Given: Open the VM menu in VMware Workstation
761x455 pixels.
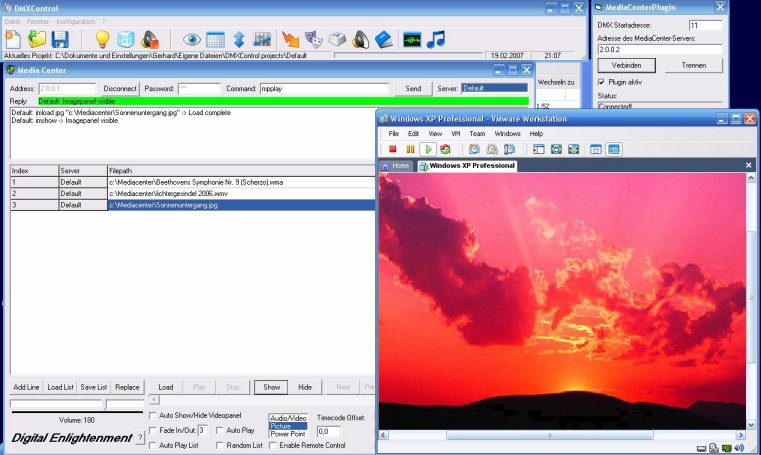Looking at the screenshot, I should pyautogui.click(x=455, y=133).
